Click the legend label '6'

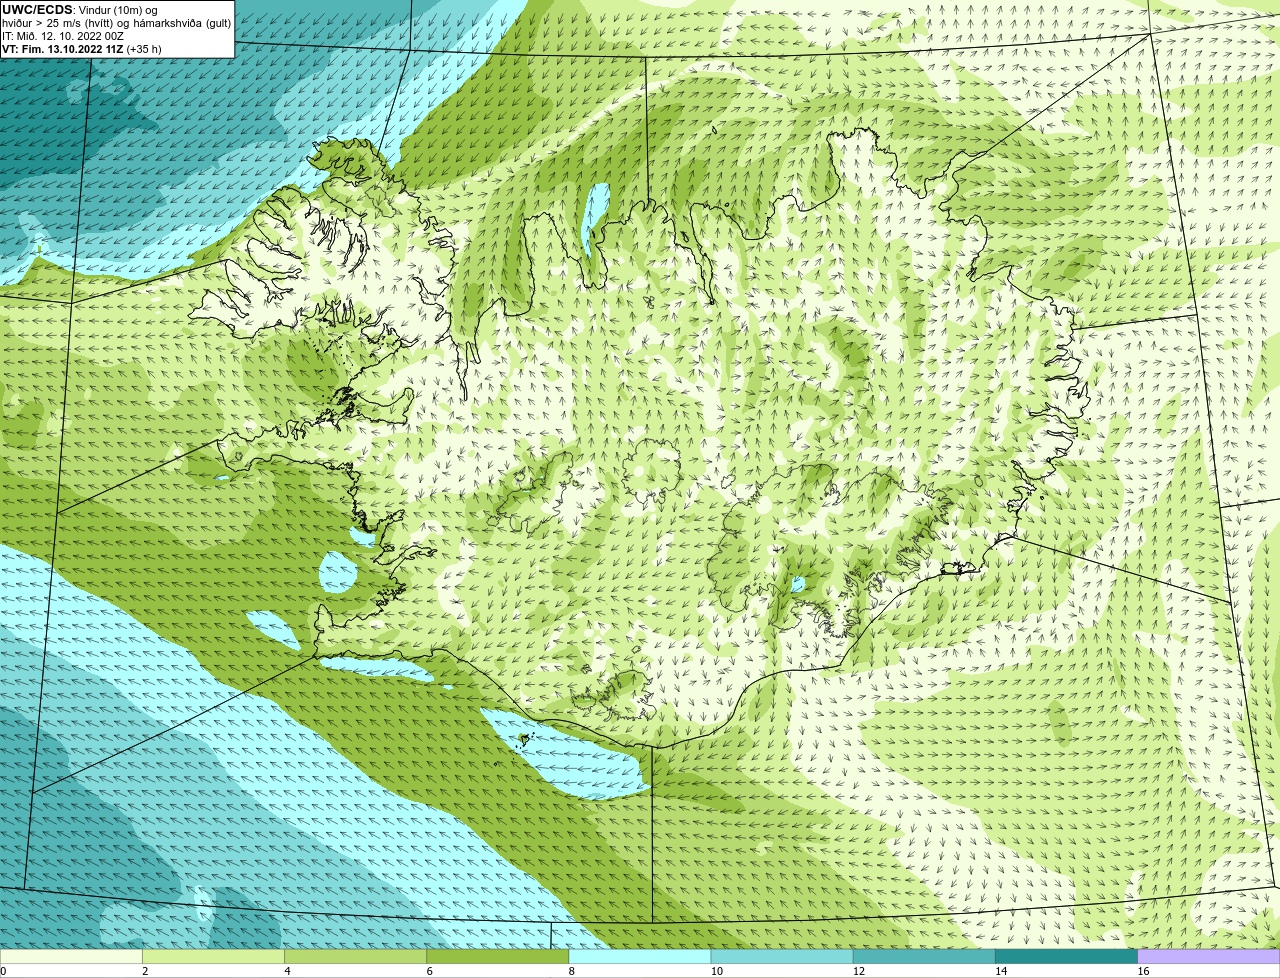(430, 971)
